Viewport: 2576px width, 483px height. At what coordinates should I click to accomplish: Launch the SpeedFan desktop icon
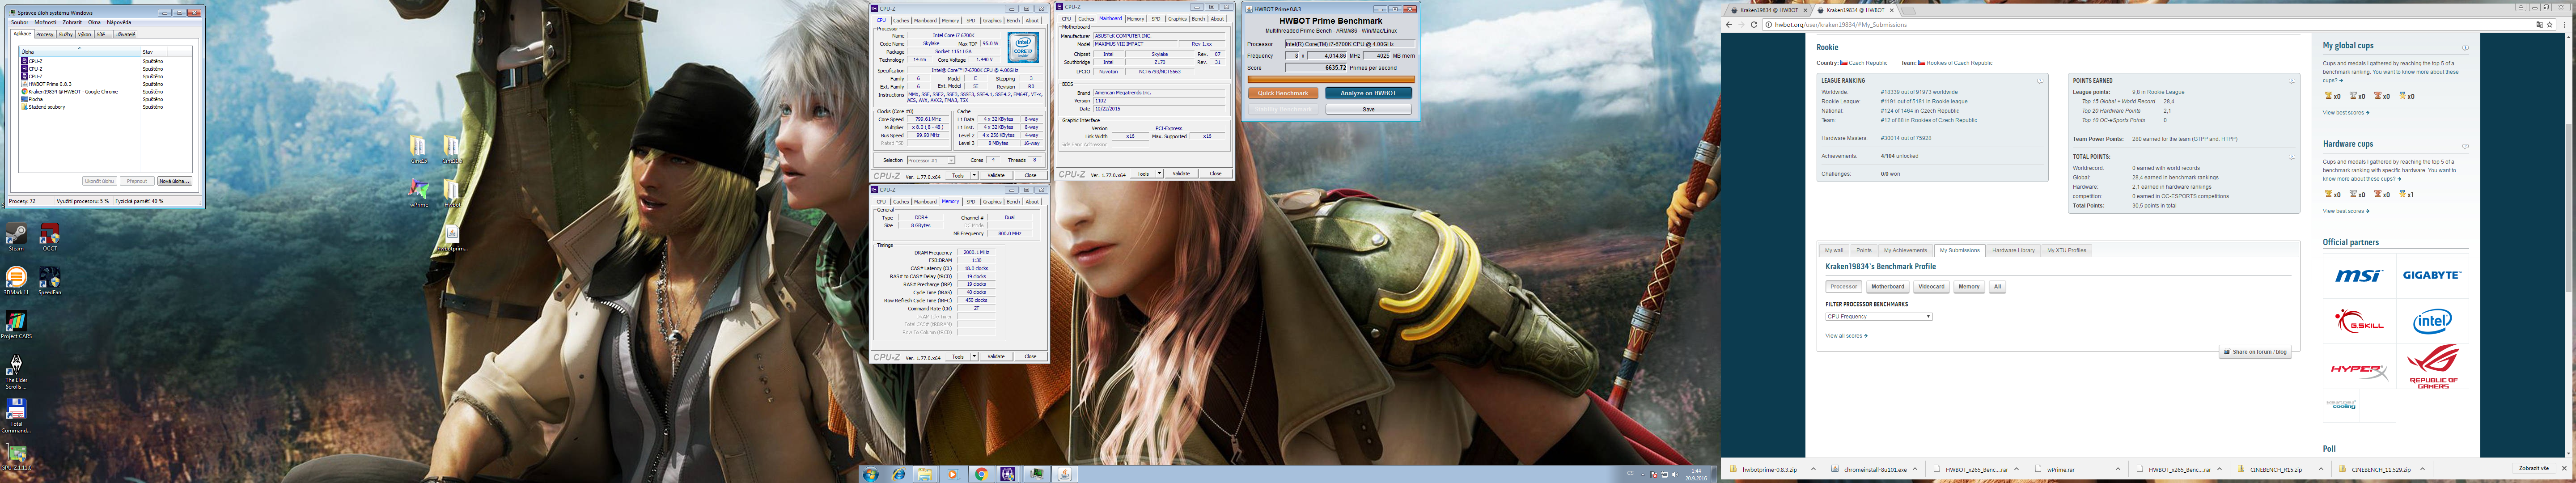point(49,280)
